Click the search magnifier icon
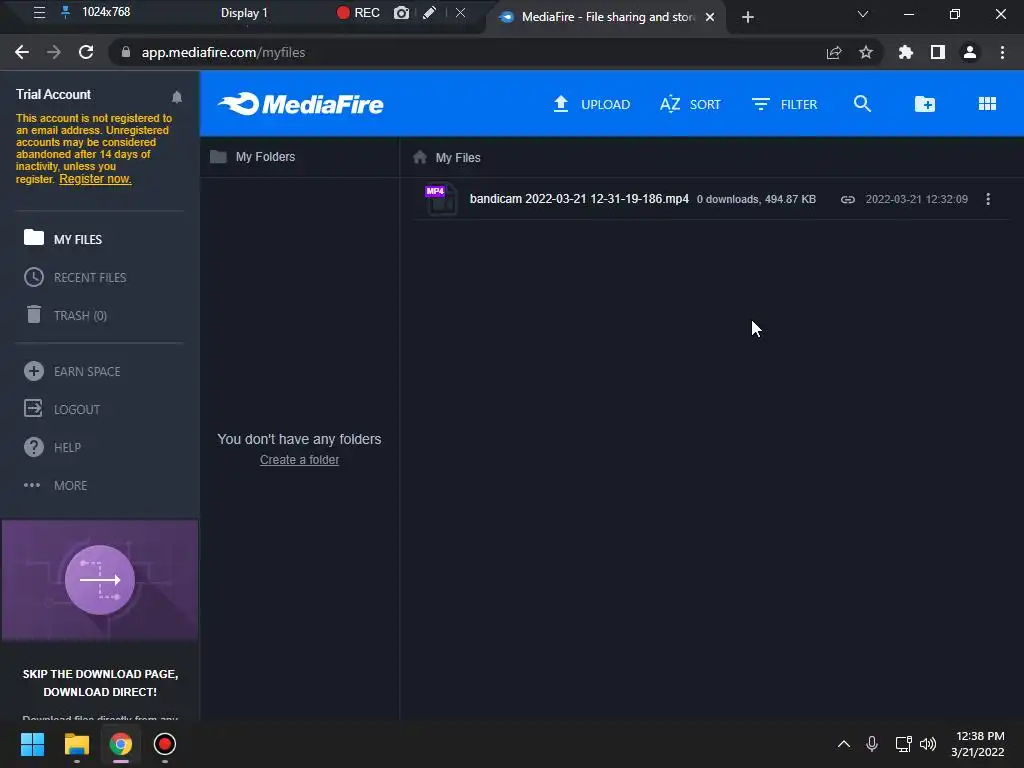The image size is (1024, 768). pos(862,104)
